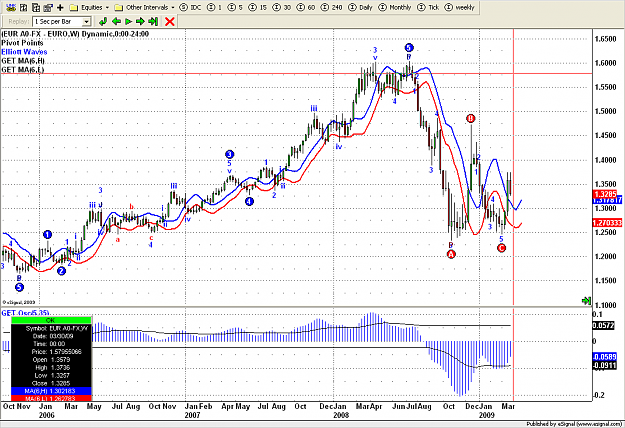Click the circled wave 3 label in 2007

point(229,154)
